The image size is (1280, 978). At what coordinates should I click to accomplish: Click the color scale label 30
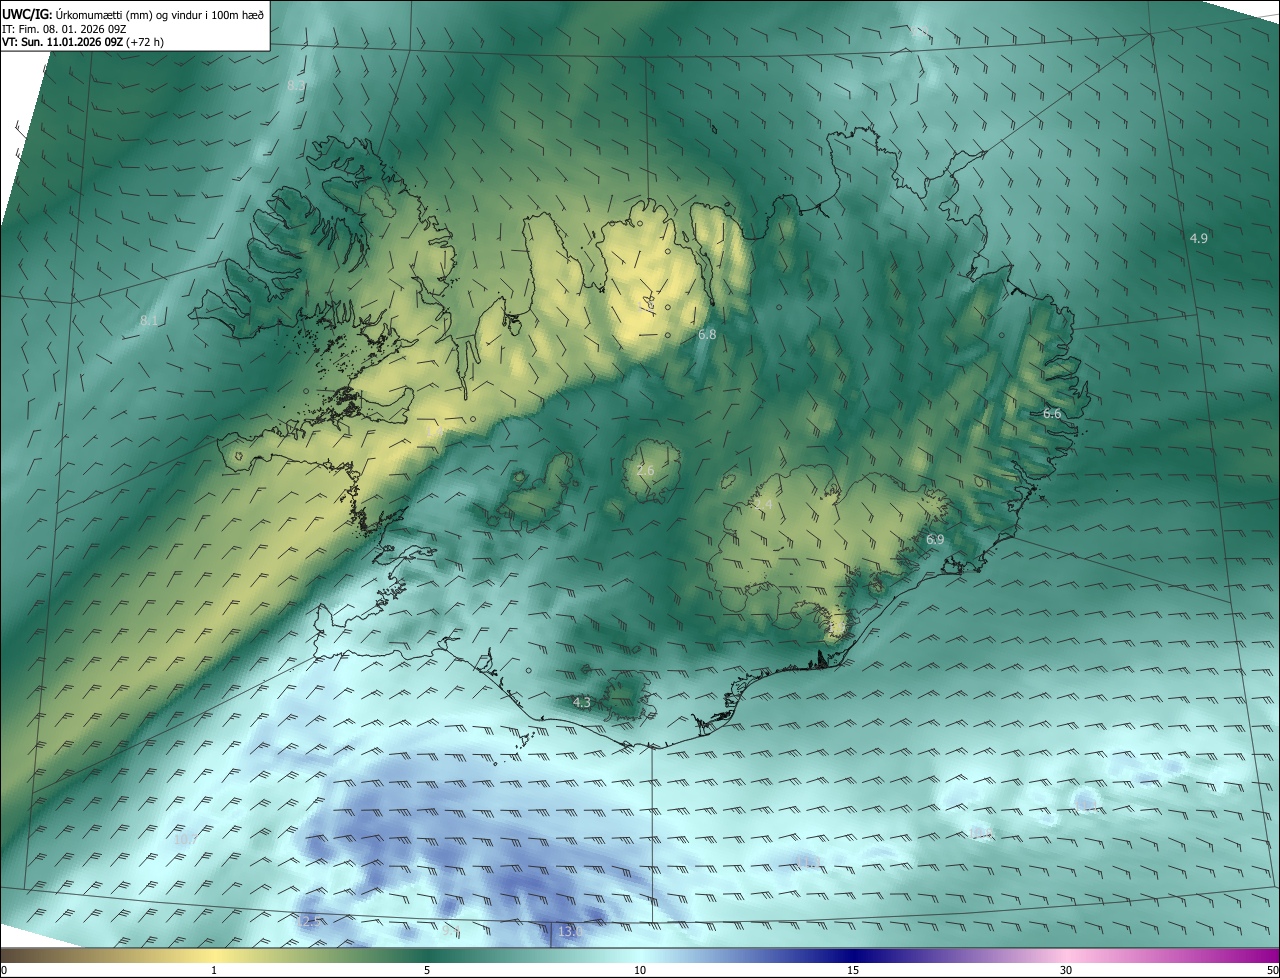(1066, 970)
